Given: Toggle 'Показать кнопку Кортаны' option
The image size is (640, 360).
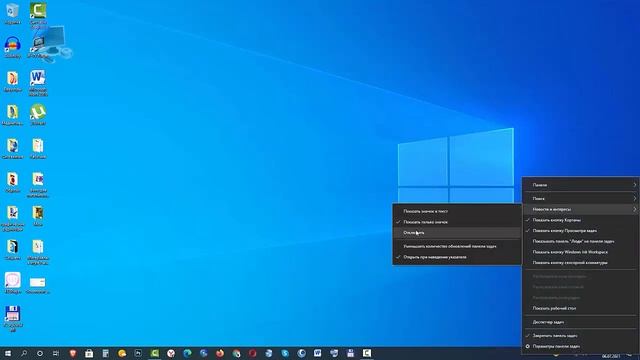Looking at the screenshot, I should tap(580, 220).
